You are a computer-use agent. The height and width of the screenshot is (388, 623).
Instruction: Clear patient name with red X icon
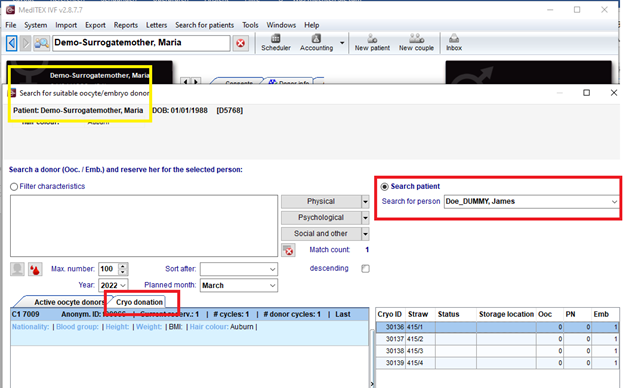coord(240,43)
